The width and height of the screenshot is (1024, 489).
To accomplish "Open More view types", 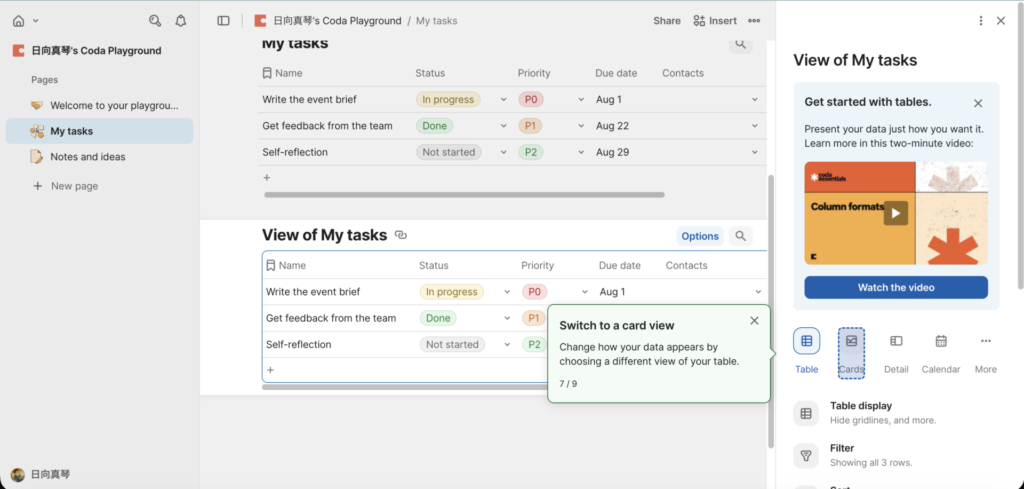I will (985, 341).
